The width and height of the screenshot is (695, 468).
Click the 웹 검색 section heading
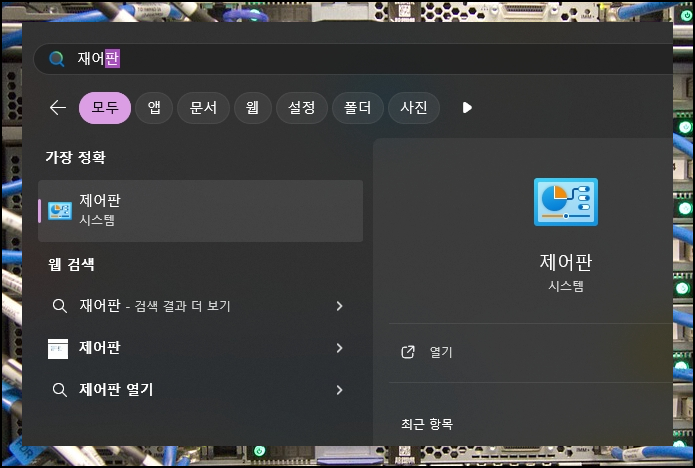click(x=71, y=264)
